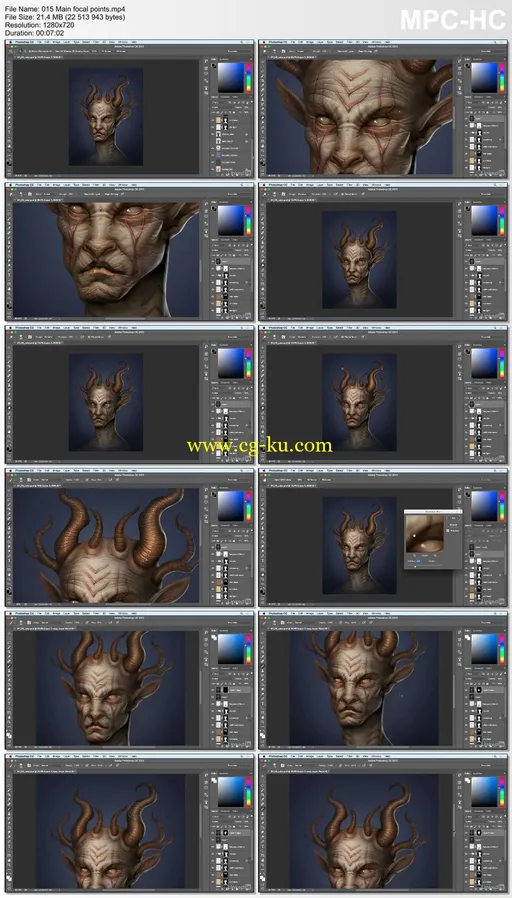Select the Move tool in the eyes close-up frame
The height and width of the screenshot is (898, 512).
pos(262,62)
